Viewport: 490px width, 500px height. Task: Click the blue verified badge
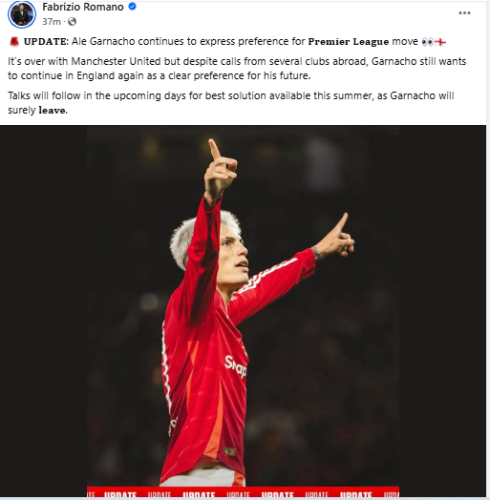(132, 6)
